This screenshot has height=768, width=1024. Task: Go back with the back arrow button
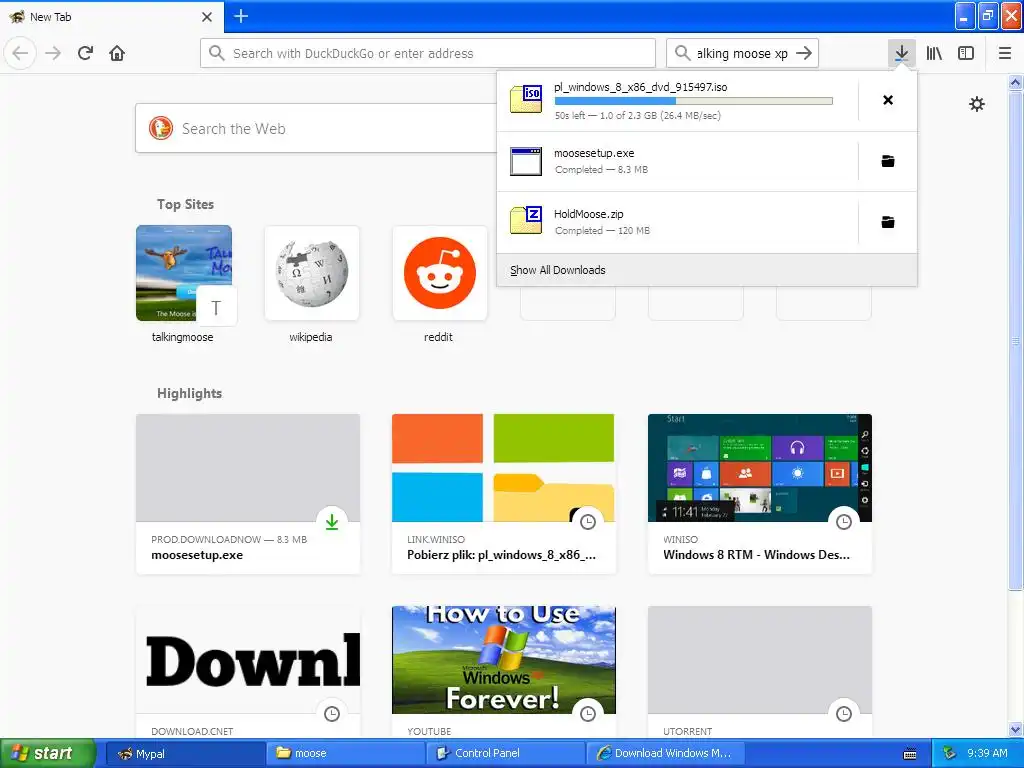click(x=20, y=53)
